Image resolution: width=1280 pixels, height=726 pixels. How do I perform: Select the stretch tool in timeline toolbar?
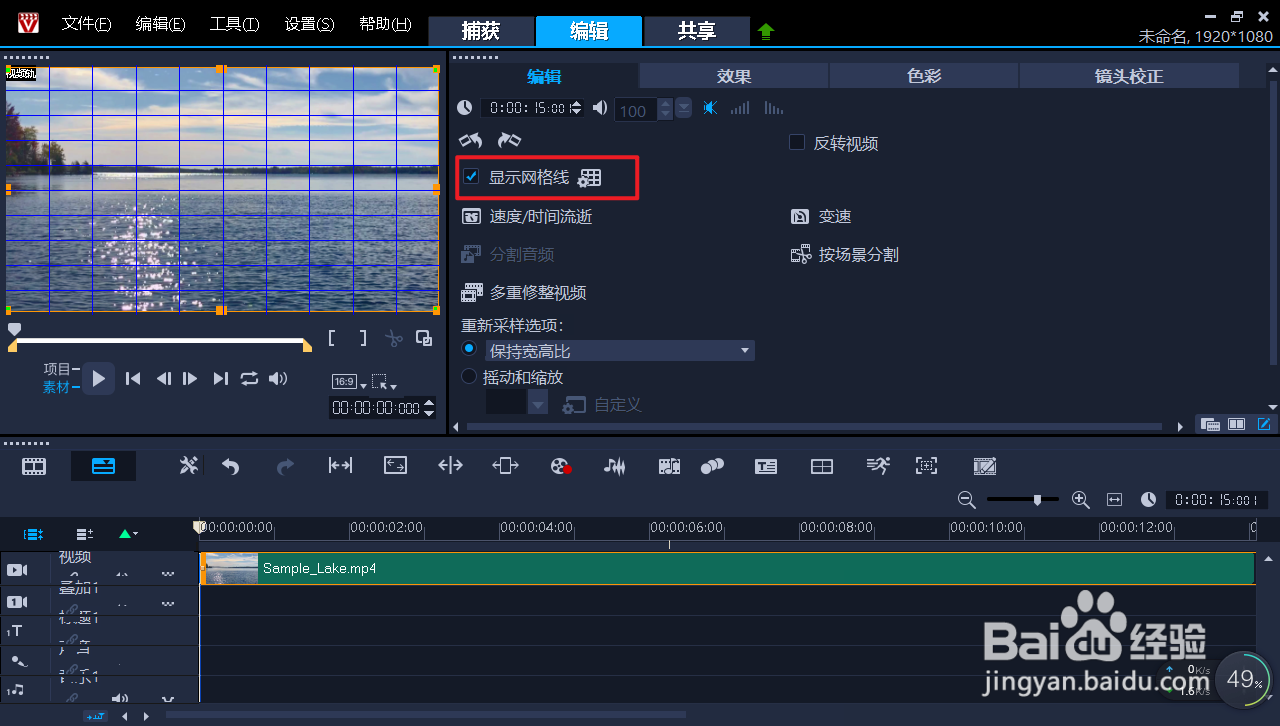point(395,466)
